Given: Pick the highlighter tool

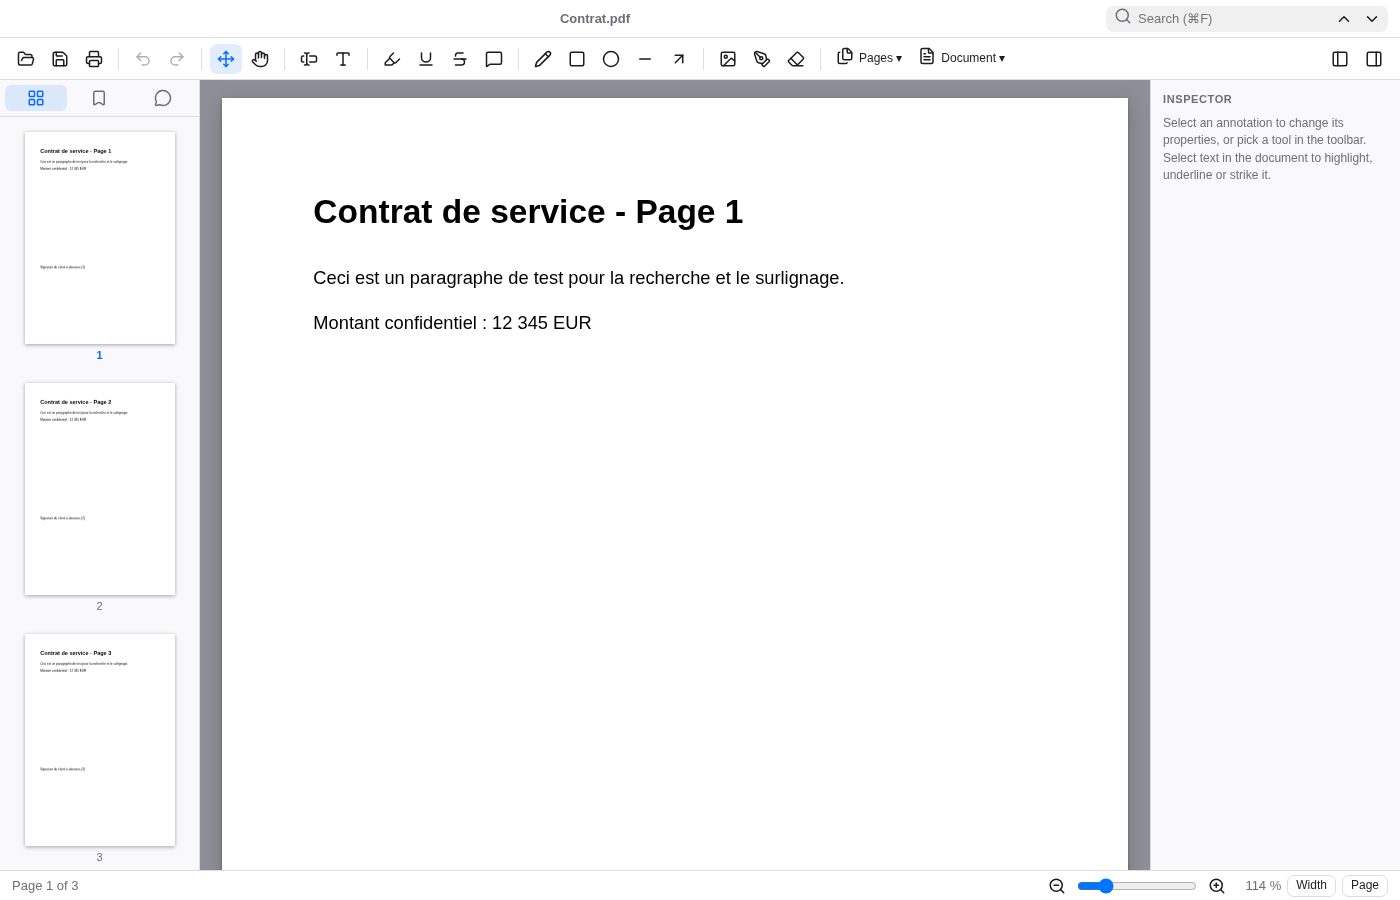Looking at the screenshot, I should click(392, 59).
